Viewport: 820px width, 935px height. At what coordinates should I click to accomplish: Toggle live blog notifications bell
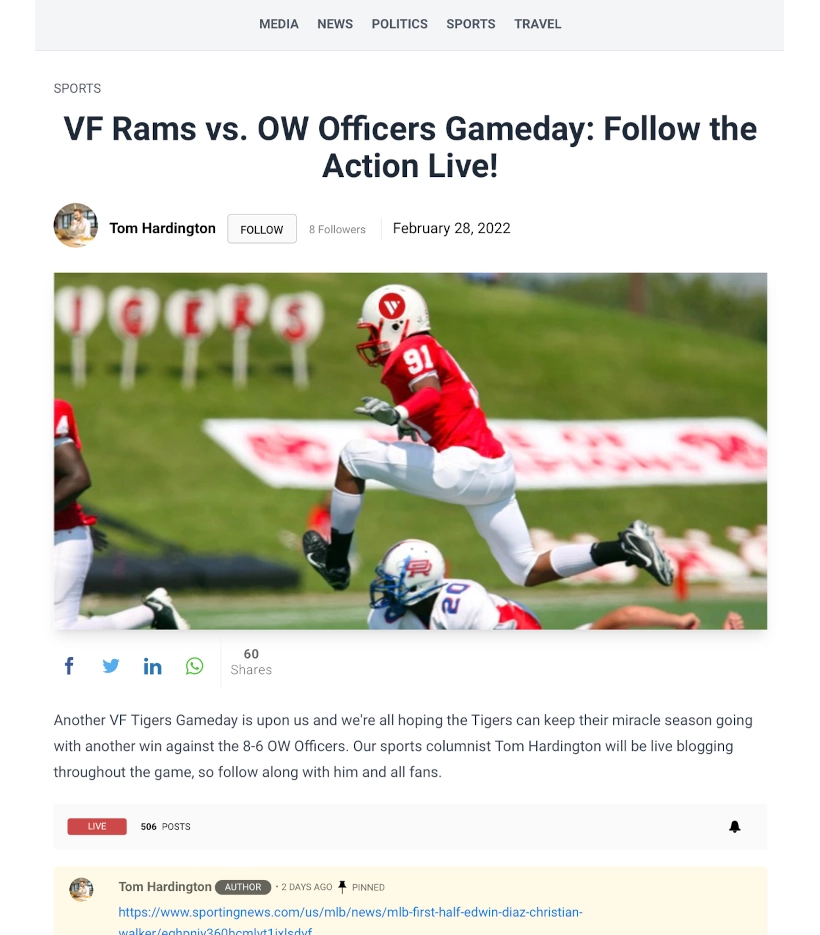(x=735, y=826)
